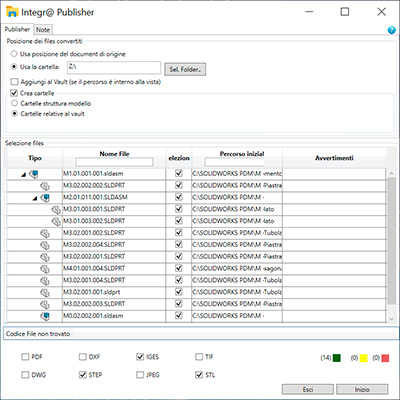Click the file list scroll-down arrow
Image resolution: width=400 pixels, height=400 pixels.
[x=392, y=319]
